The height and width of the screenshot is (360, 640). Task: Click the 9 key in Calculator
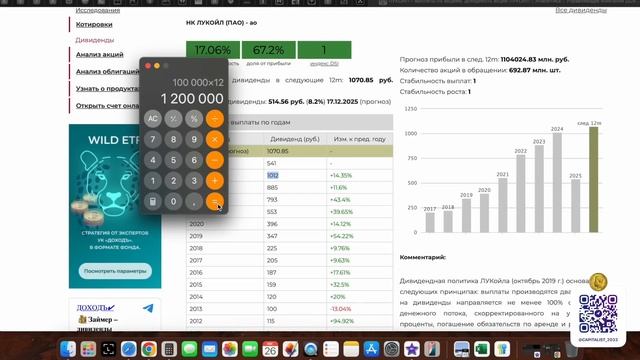[194, 140]
